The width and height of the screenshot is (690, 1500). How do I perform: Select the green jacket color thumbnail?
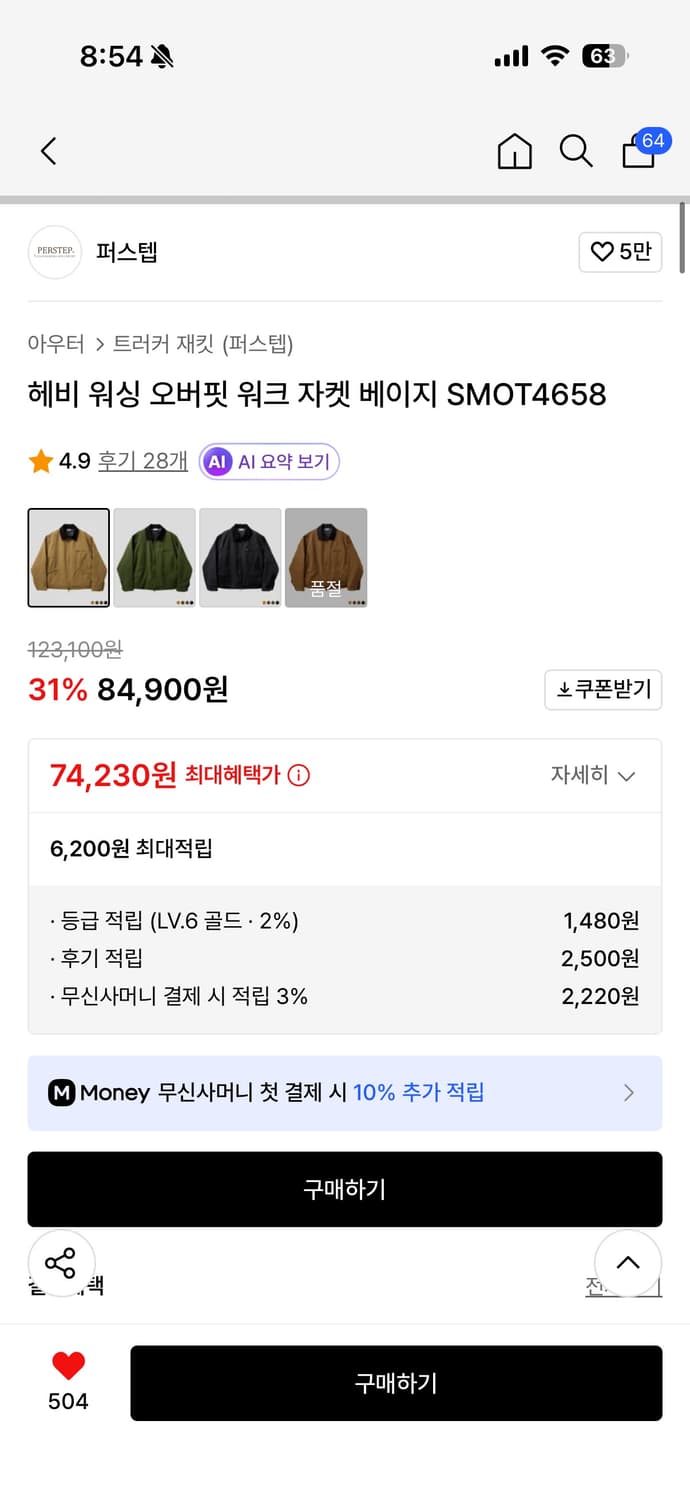pyautogui.click(x=154, y=557)
